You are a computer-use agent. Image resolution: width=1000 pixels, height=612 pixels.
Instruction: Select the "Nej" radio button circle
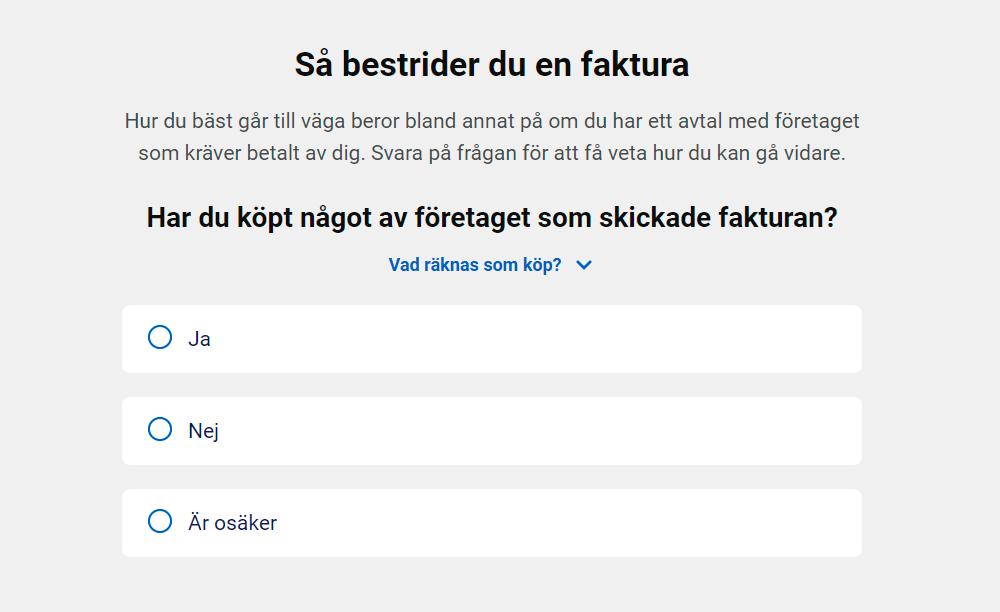coord(160,429)
